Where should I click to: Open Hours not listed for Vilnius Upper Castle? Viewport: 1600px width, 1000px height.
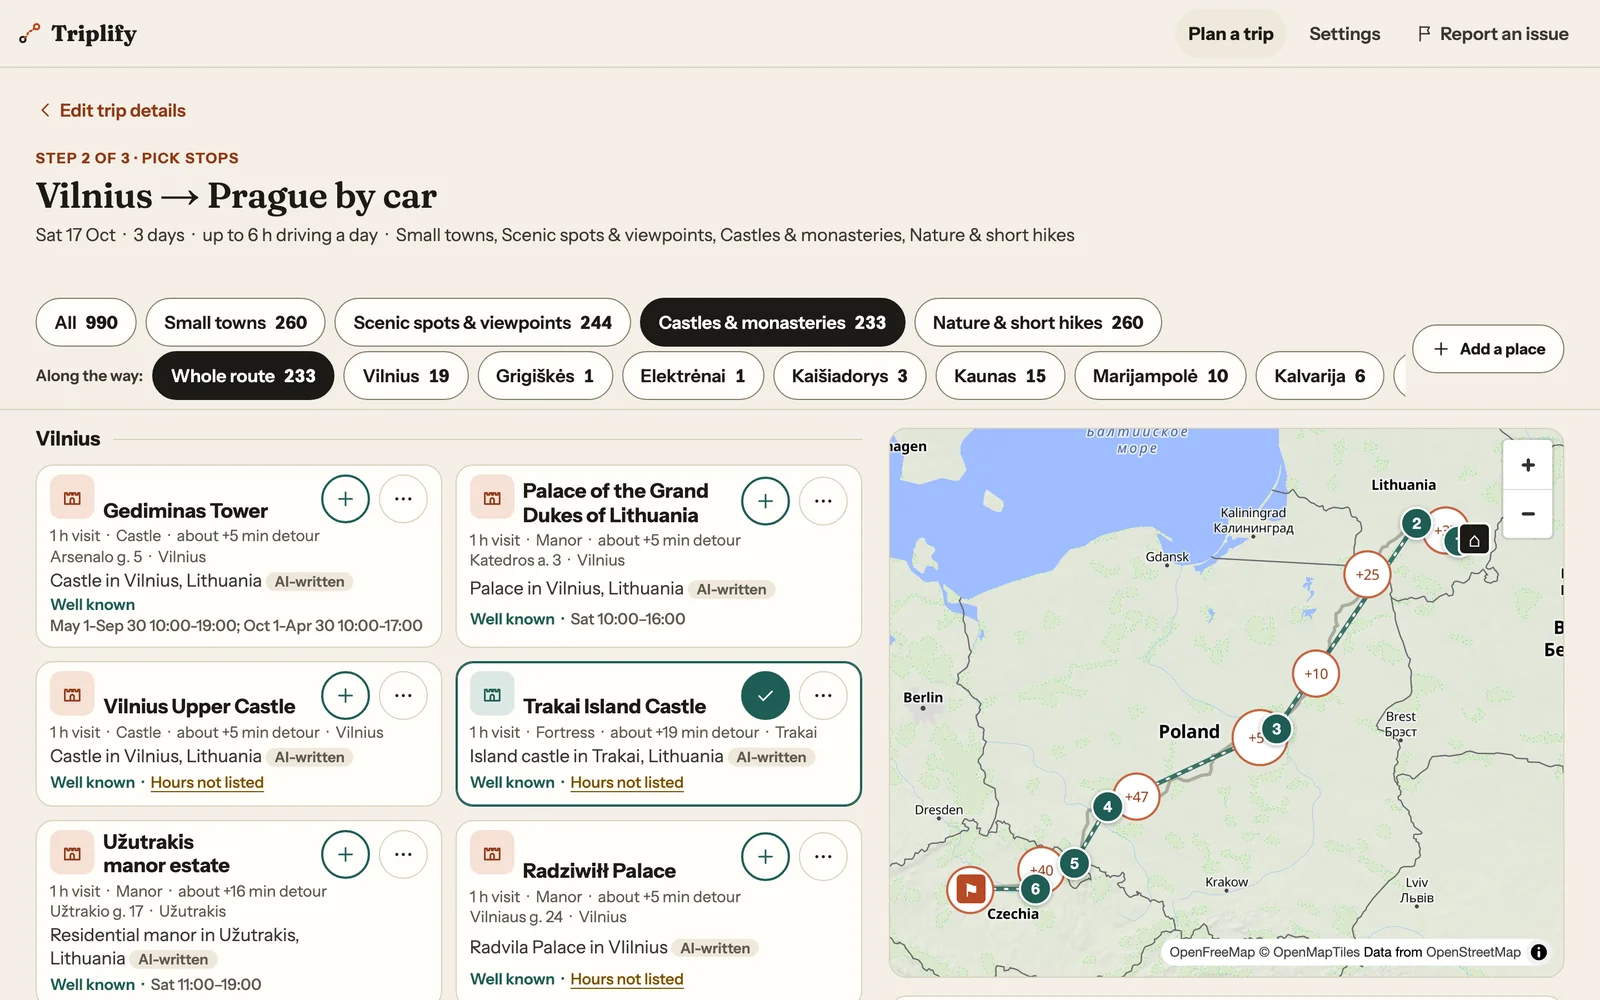pyautogui.click(x=207, y=782)
